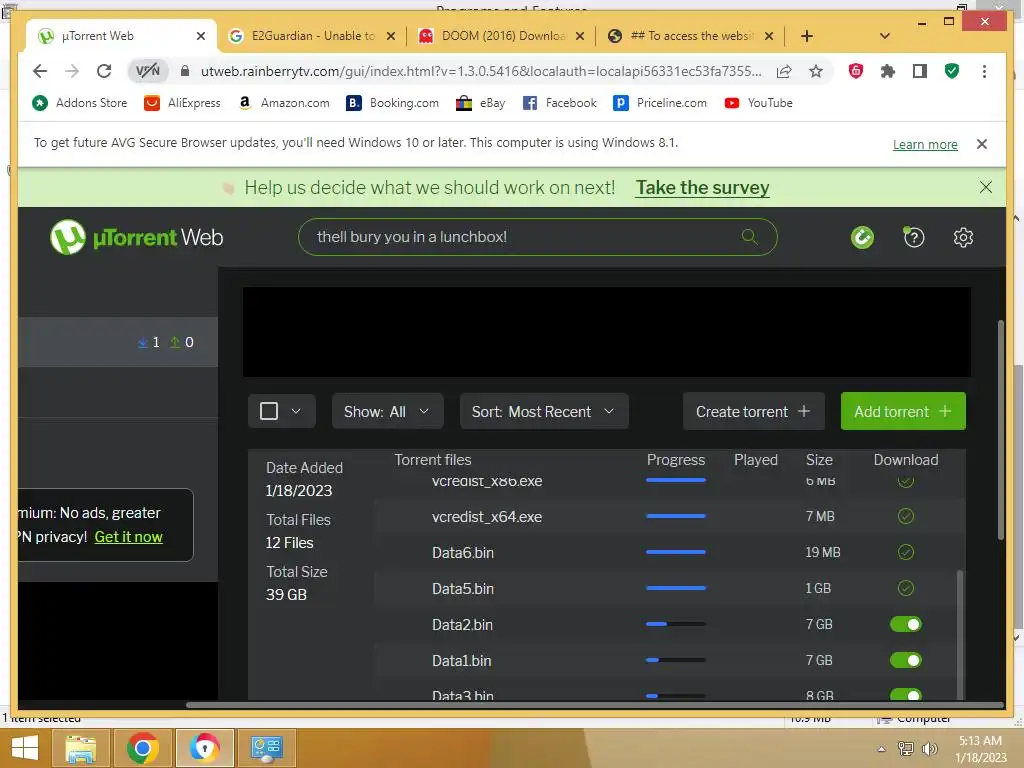
Task: Open File Explorer from taskbar
Action: point(80,748)
